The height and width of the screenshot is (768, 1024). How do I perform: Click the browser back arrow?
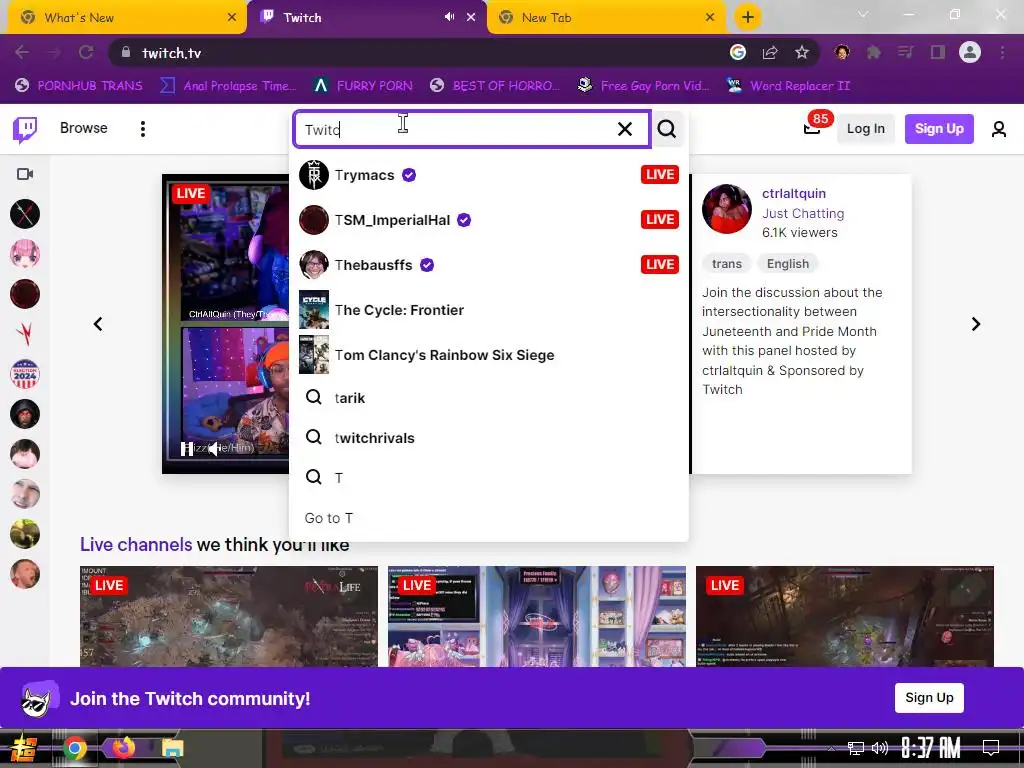[22, 53]
